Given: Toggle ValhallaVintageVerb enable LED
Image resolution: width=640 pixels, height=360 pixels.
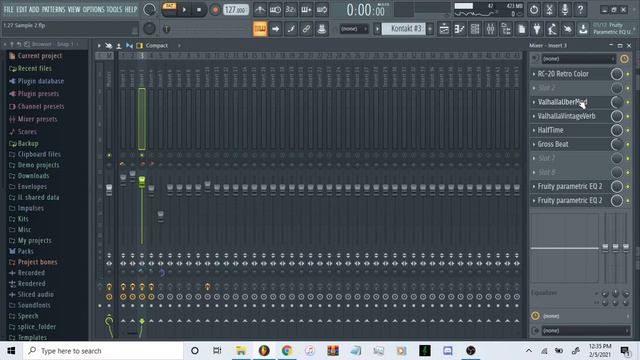Looking at the screenshot, I should 628,116.
